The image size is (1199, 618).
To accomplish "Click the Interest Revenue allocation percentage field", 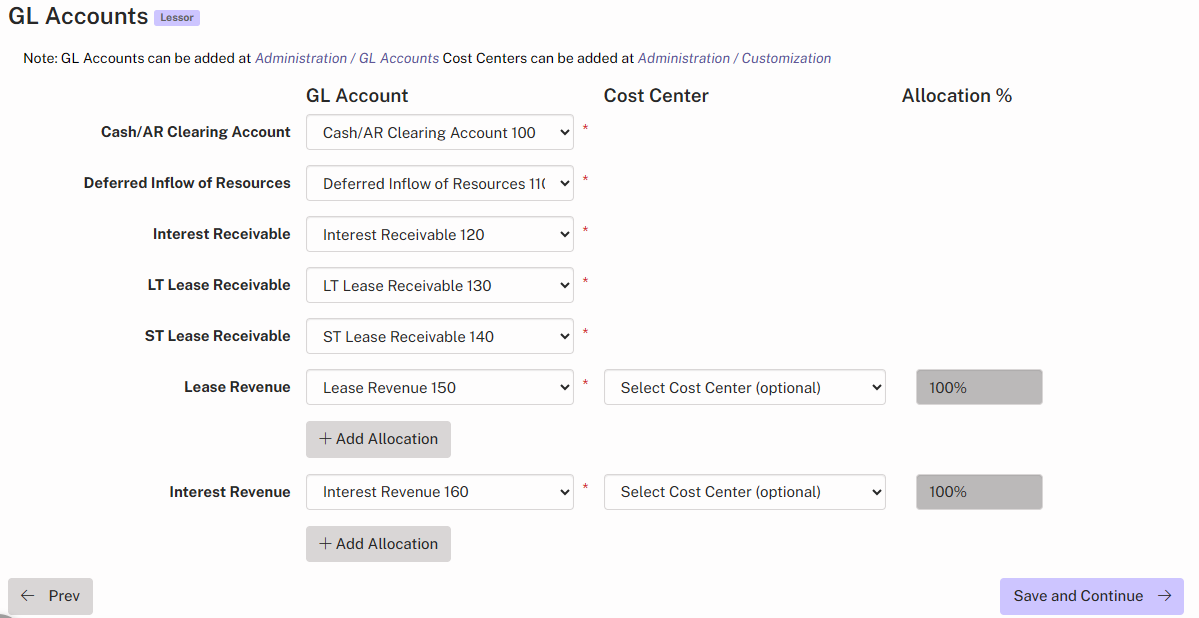I will pyautogui.click(x=978, y=491).
